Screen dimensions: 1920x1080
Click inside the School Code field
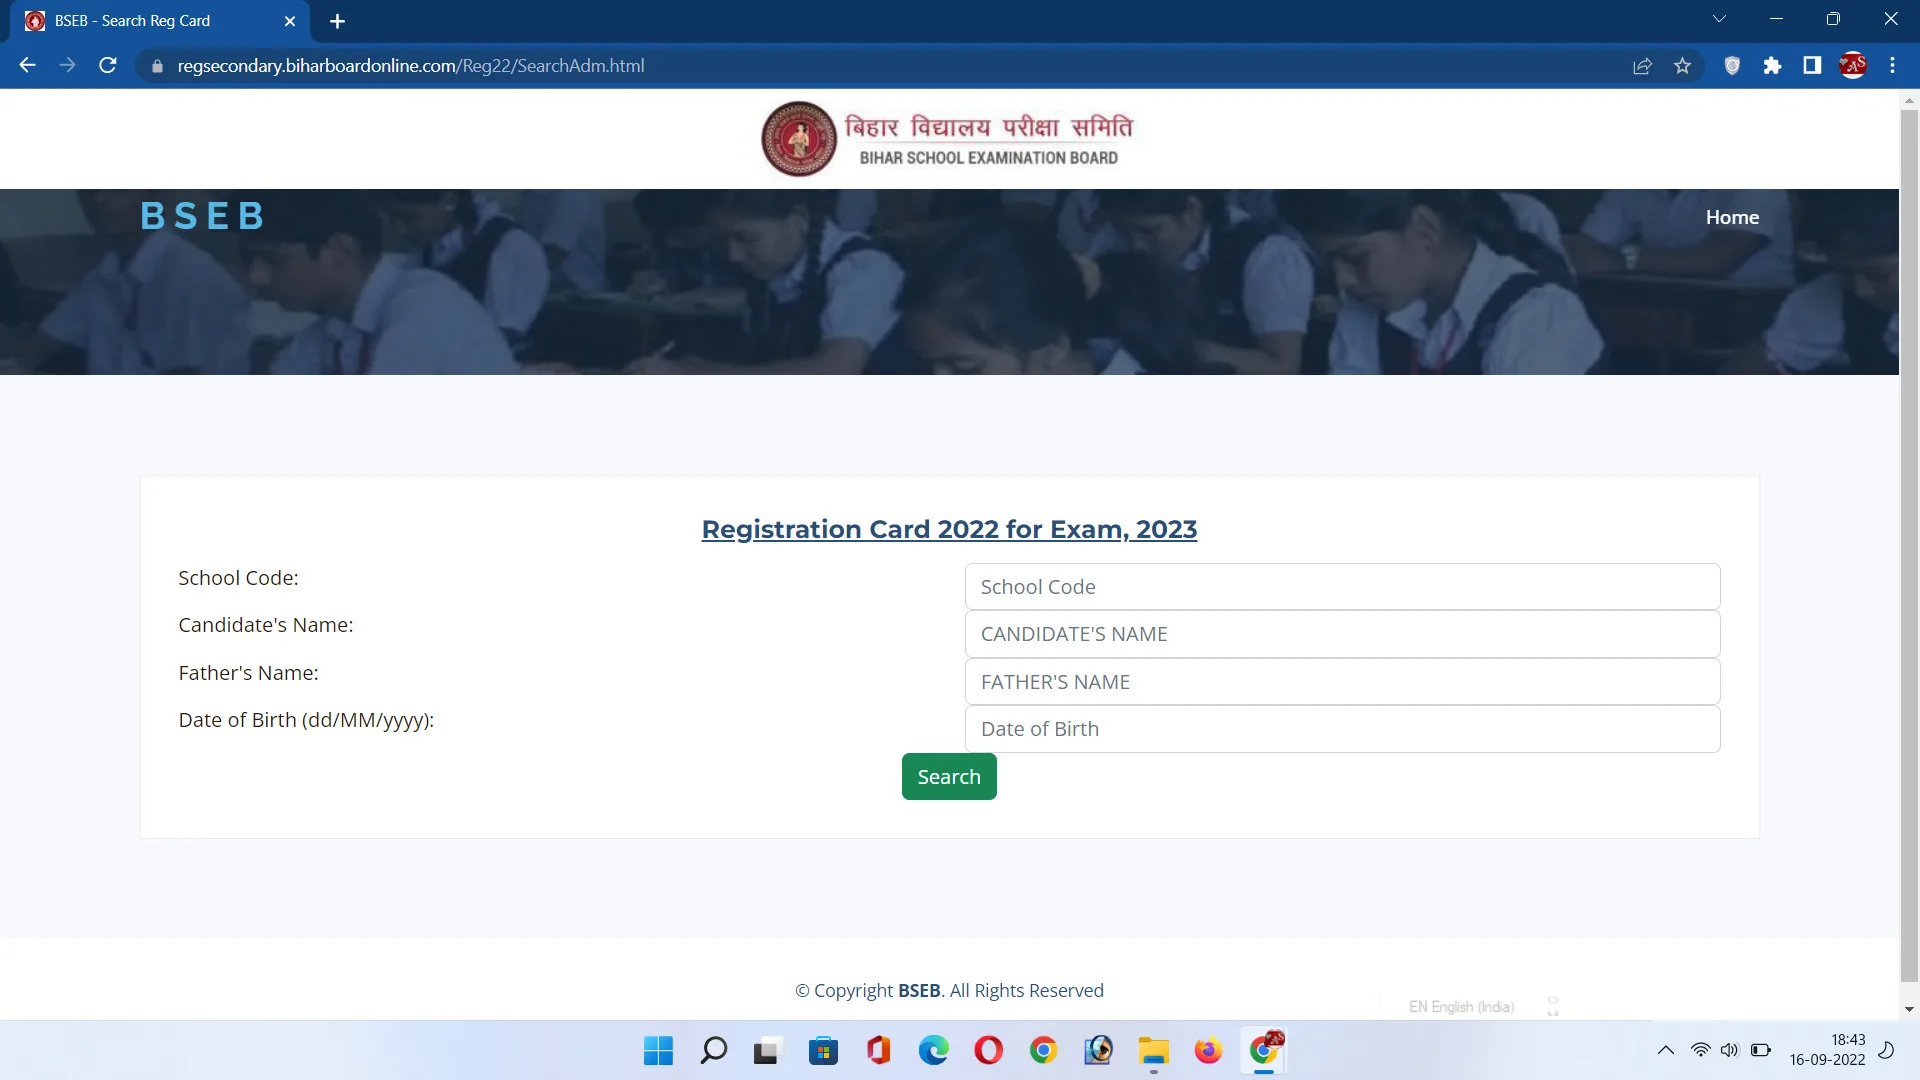click(x=1342, y=587)
